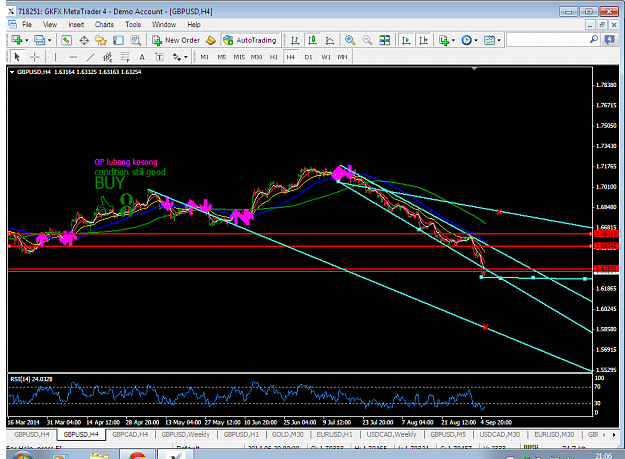Open the notifications chat bubble icon
Image resolution: width=625 pixels, height=459 pixels.
610,39
